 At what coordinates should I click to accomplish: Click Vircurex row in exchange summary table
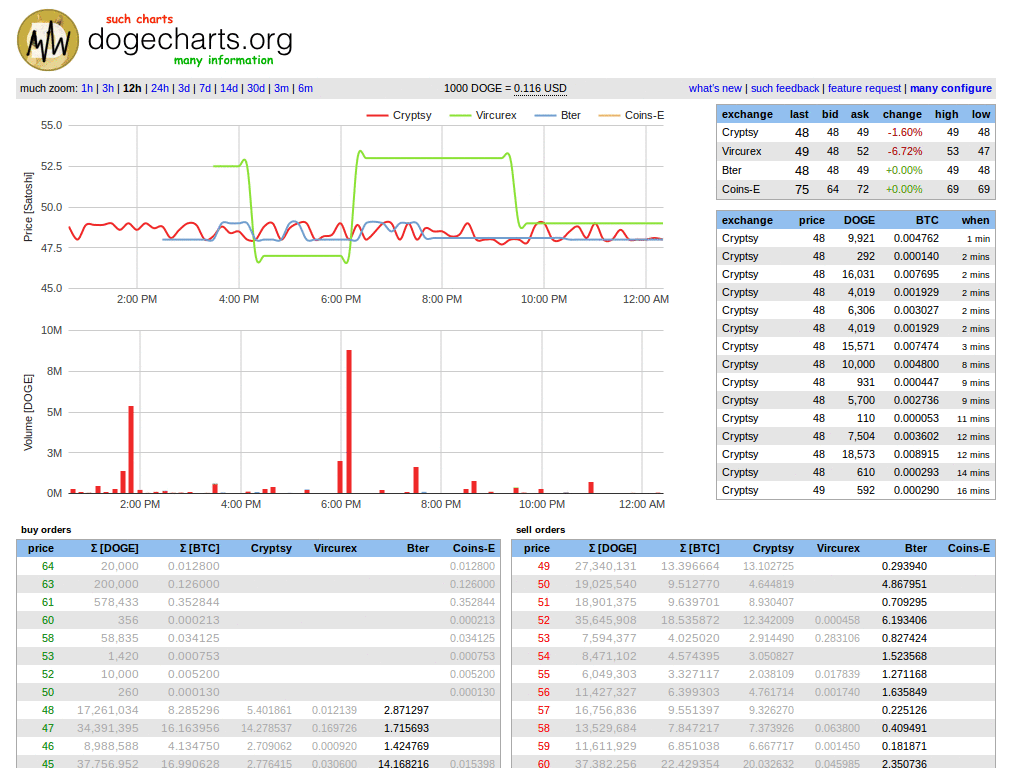point(856,152)
